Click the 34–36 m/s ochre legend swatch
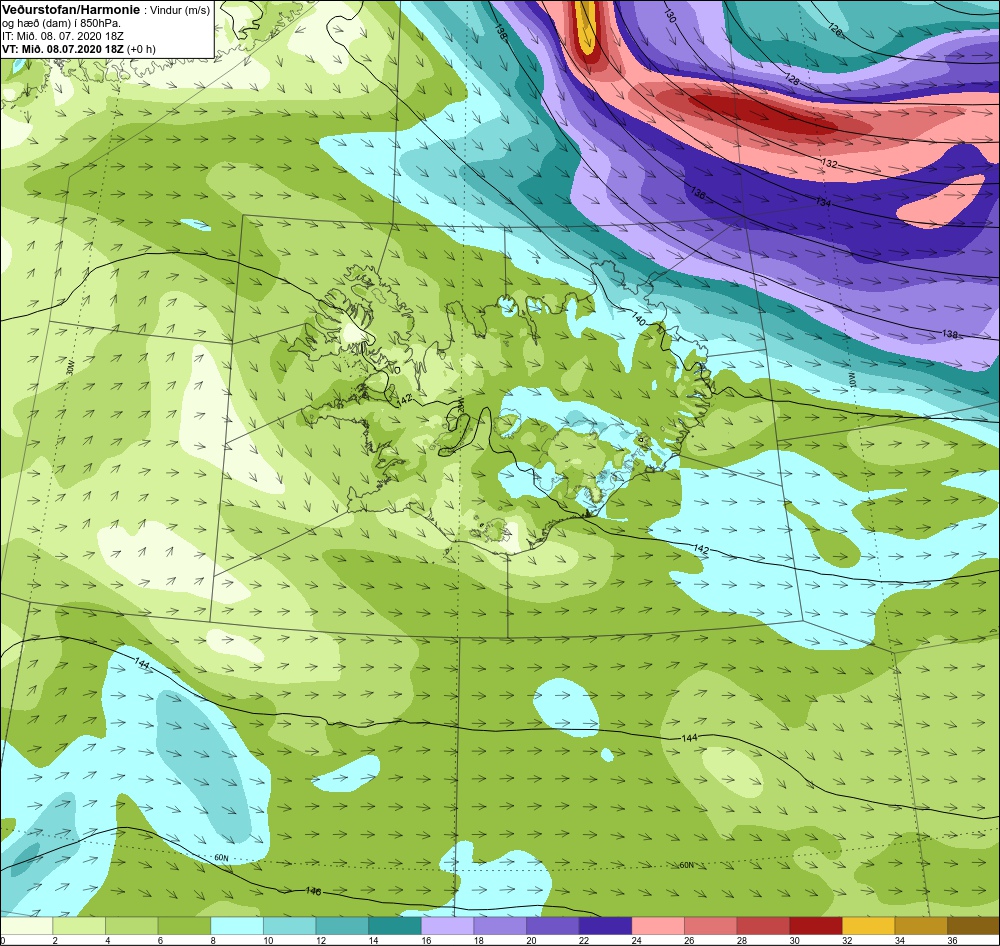 (x=921, y=925)
